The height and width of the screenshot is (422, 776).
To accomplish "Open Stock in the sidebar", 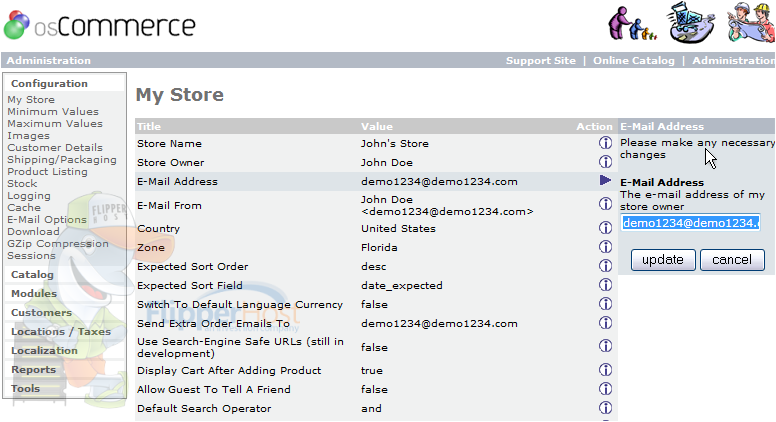I will click(x=22, y=184).
